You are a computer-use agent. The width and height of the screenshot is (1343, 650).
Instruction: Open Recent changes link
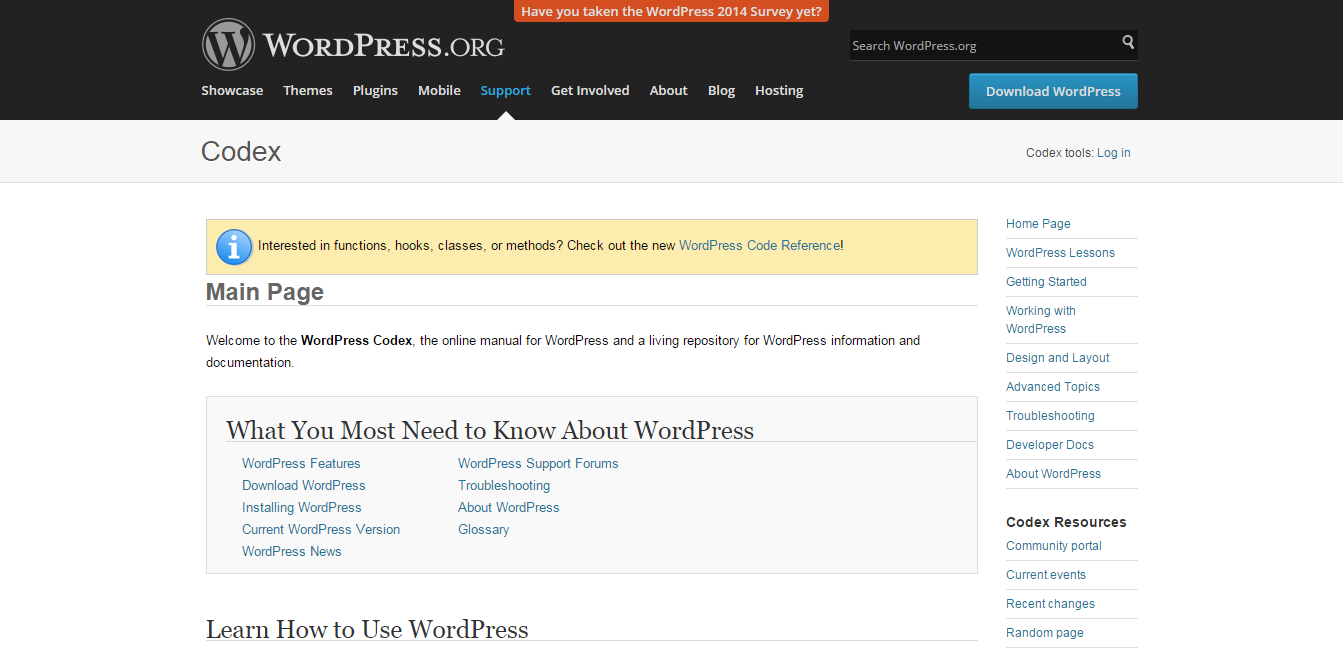(x=1050, y=604)
